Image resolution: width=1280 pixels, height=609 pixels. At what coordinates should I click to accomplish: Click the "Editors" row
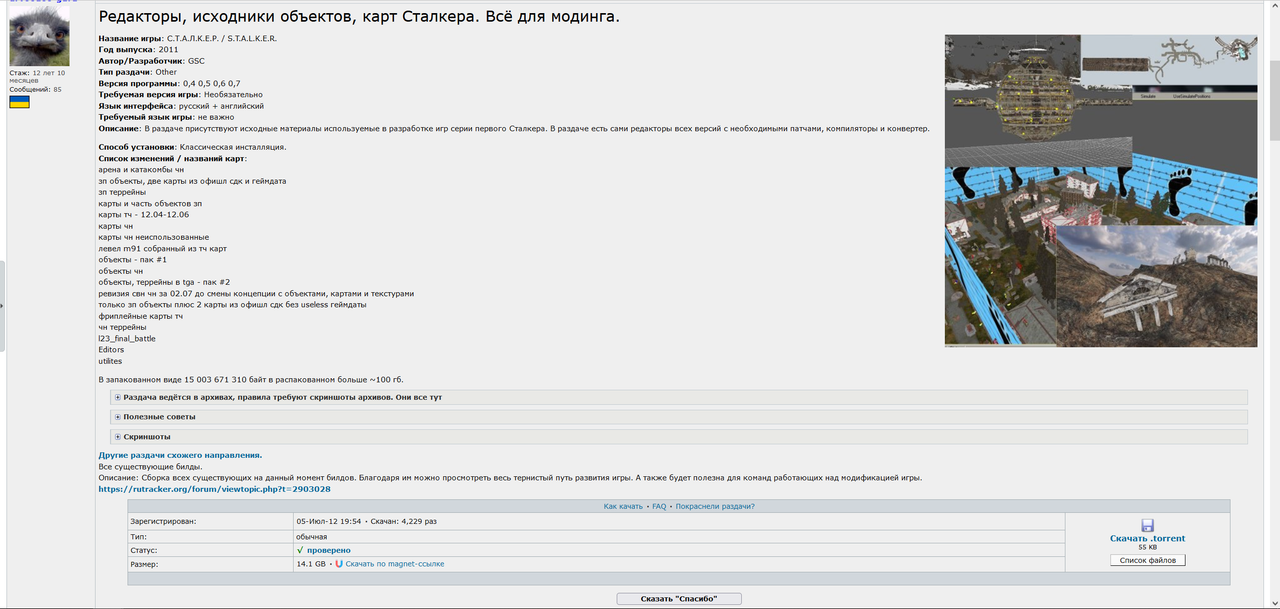pos(111,350)
